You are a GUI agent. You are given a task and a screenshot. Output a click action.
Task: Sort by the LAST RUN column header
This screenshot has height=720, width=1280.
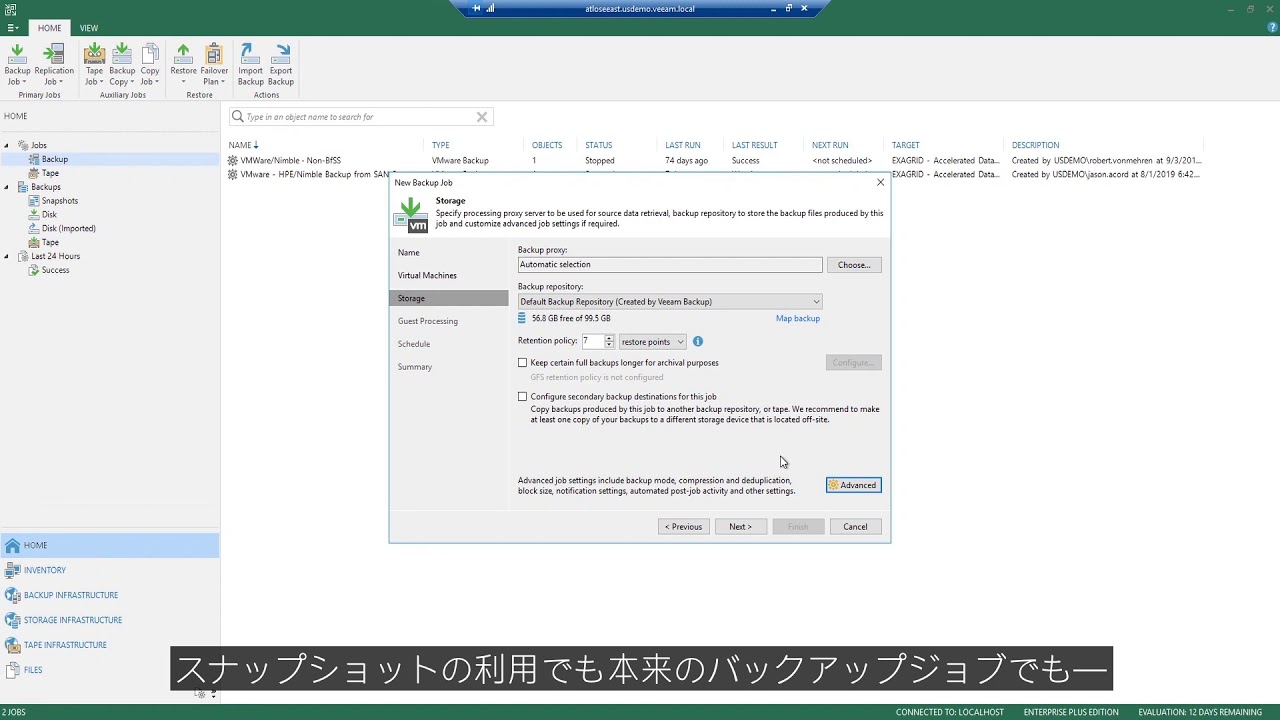tap(683, 145)
